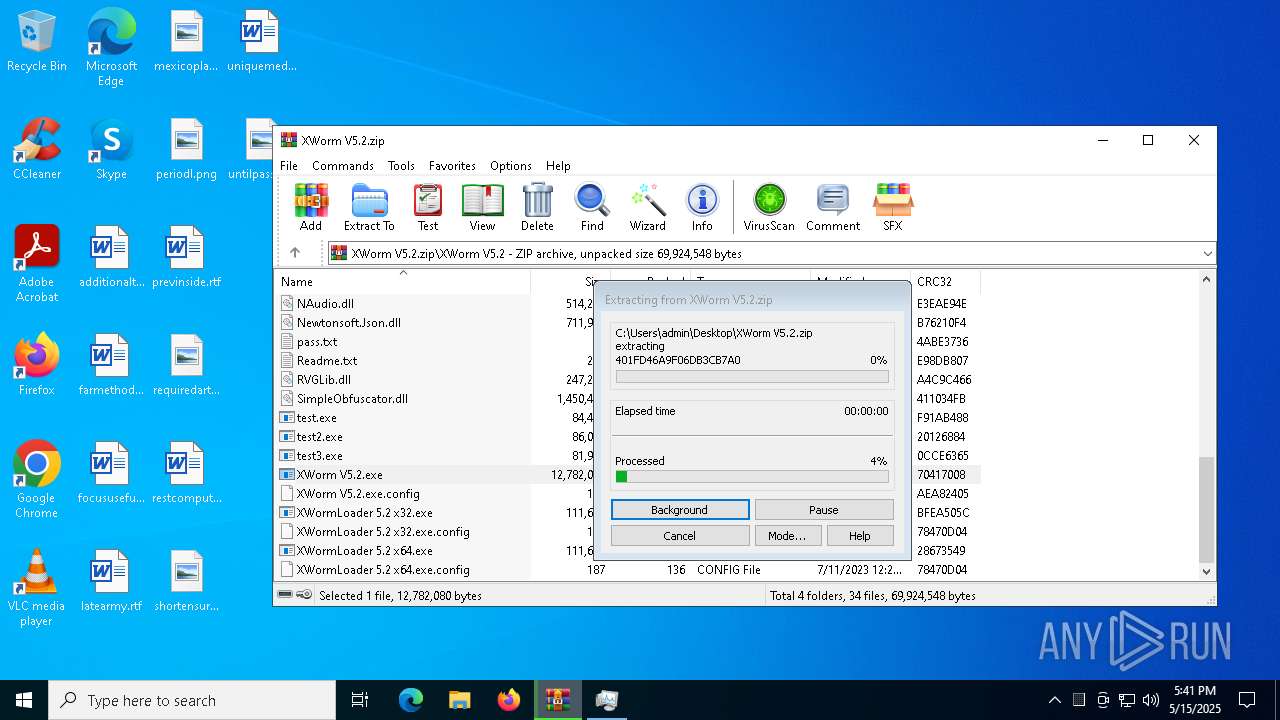Click scroll down arrow of file list

pos(1207,571)
